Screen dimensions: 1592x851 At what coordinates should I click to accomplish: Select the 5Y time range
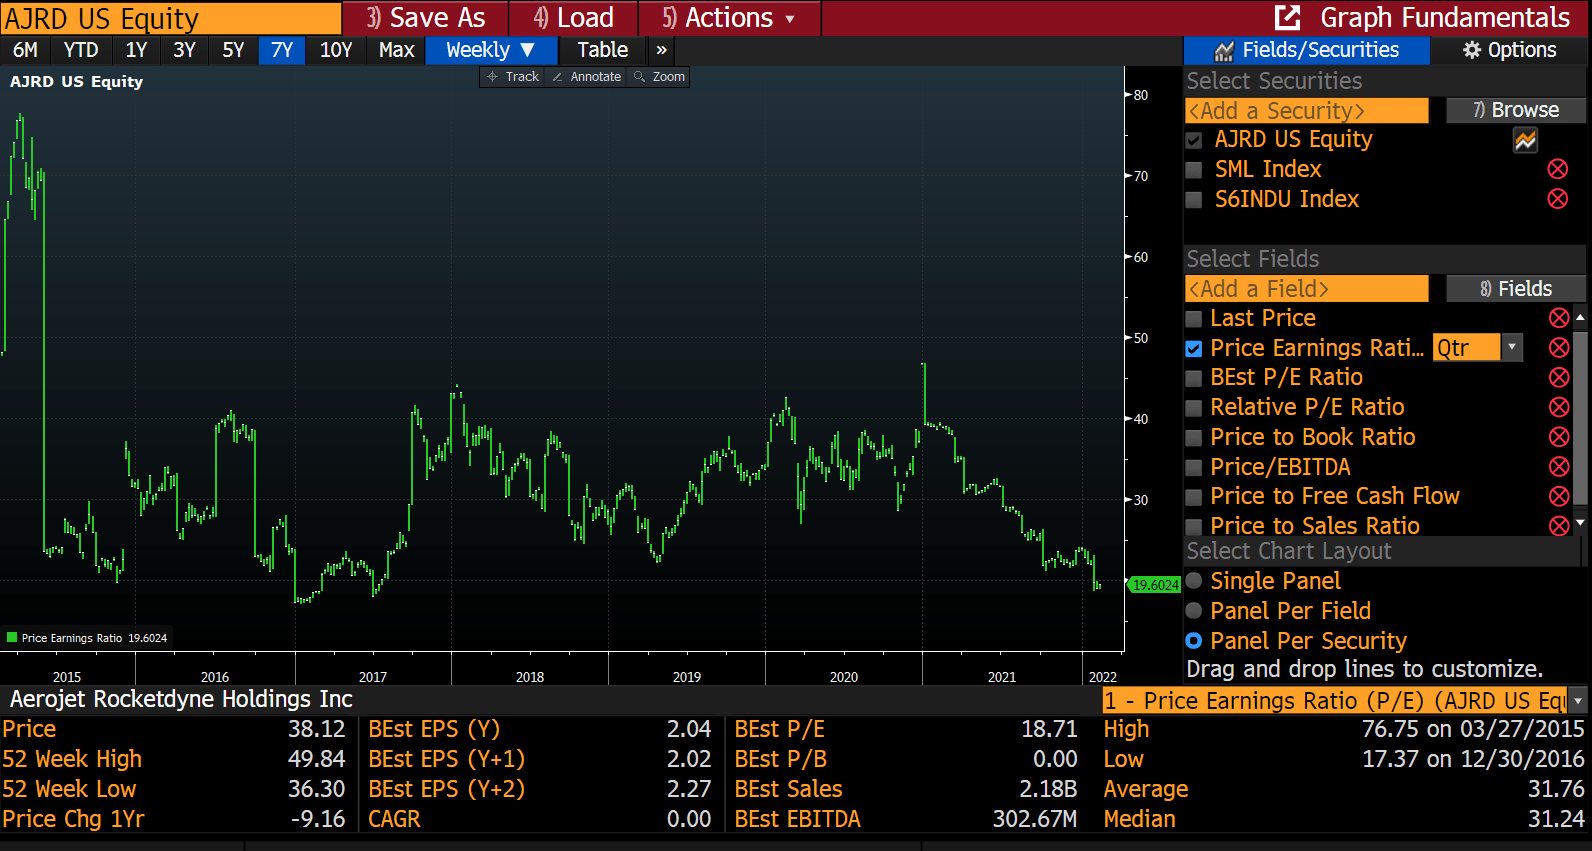[x=233, y=50]
